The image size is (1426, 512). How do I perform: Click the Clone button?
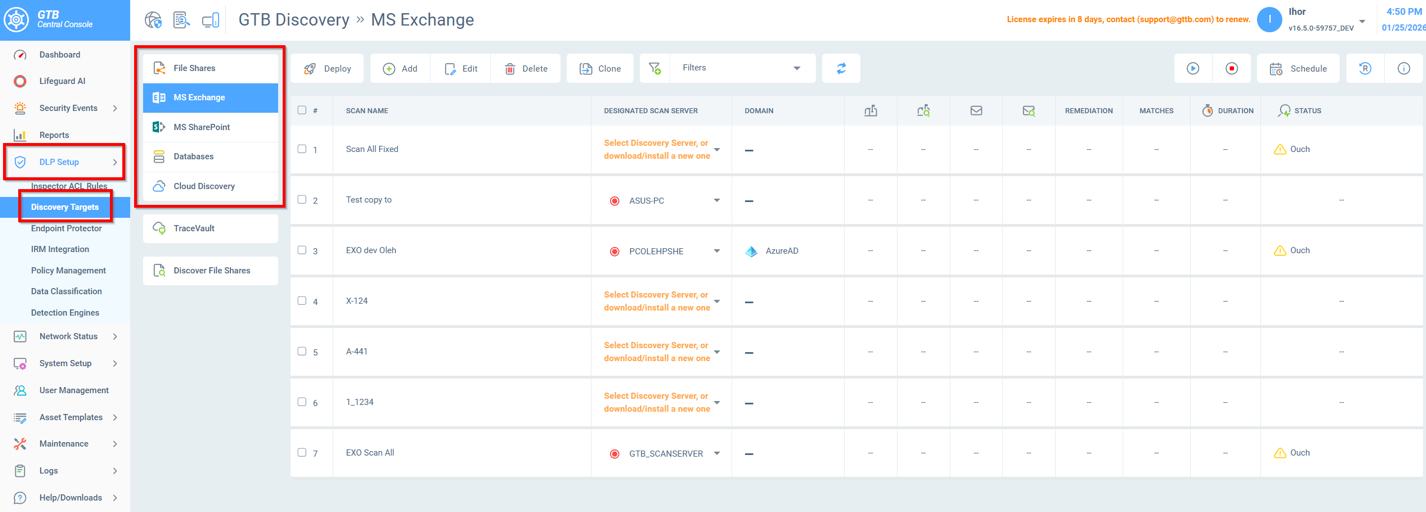click(600, 68)
